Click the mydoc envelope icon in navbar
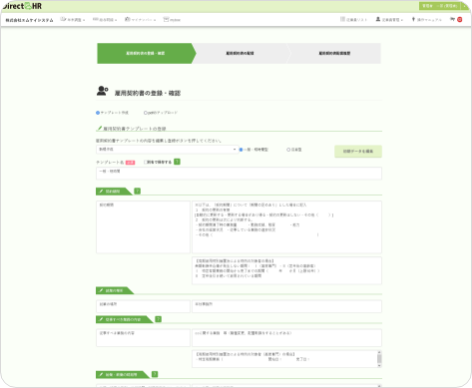 click(x=166, y=19)
